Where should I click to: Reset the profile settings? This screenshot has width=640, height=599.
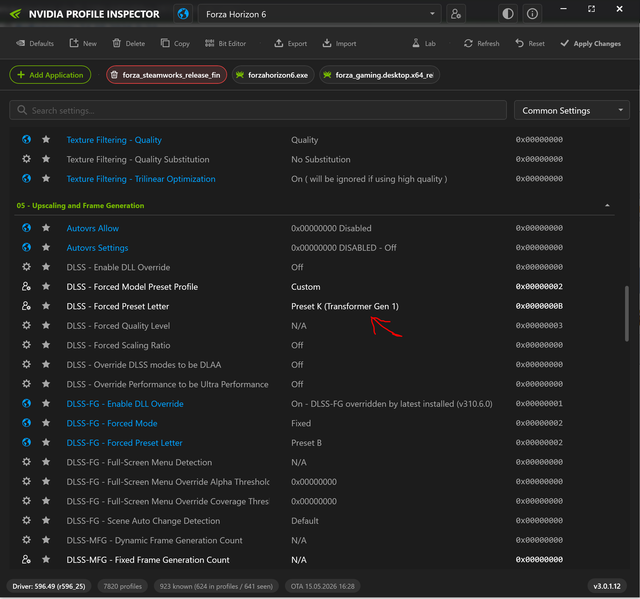coord(530,44)
